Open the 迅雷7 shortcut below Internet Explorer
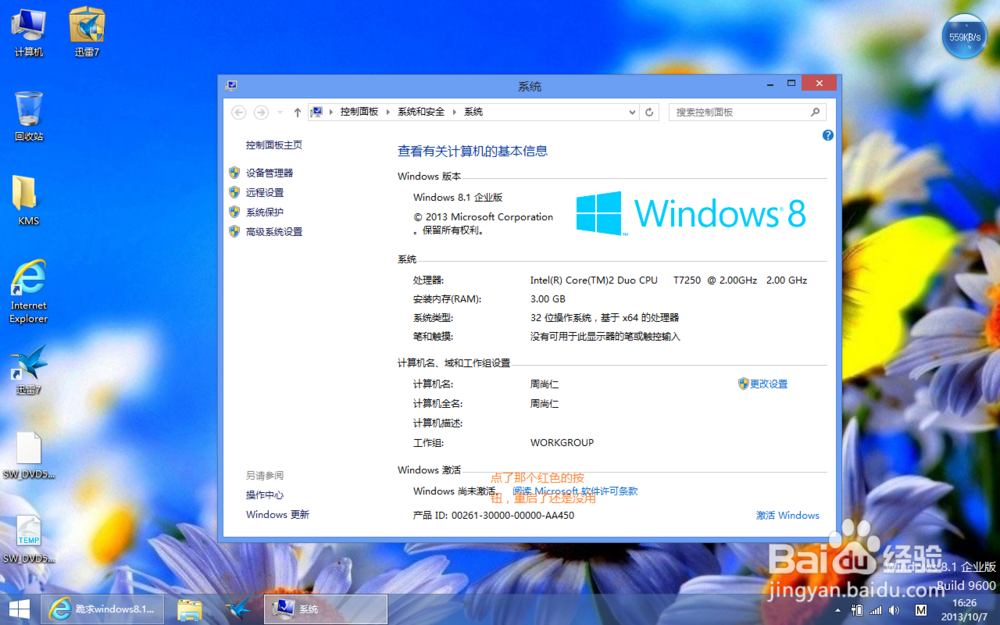The image size is (1000, 625). pos(29,370)
